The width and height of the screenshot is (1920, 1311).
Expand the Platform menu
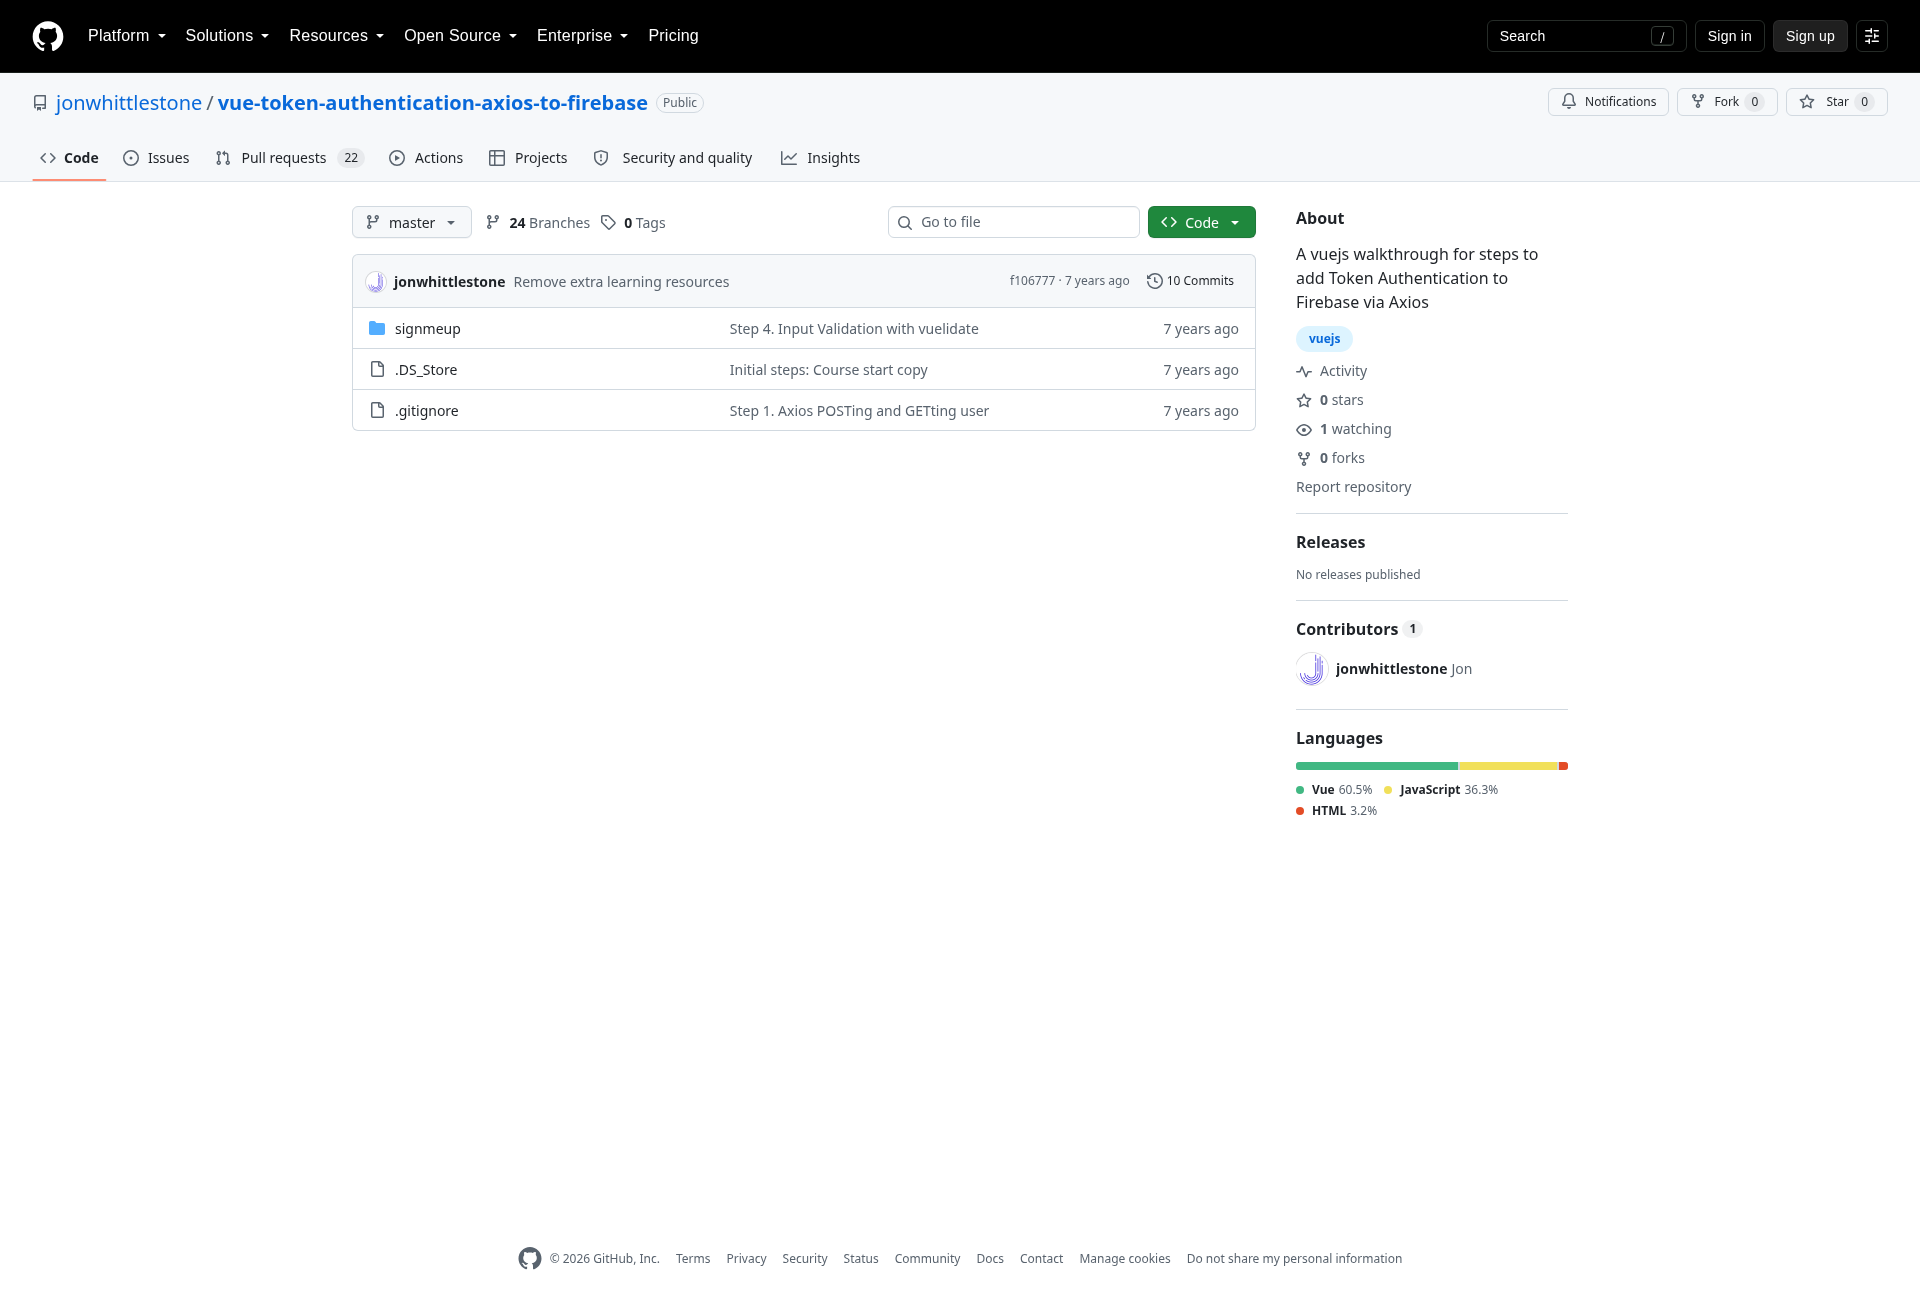tap(126, 36)
